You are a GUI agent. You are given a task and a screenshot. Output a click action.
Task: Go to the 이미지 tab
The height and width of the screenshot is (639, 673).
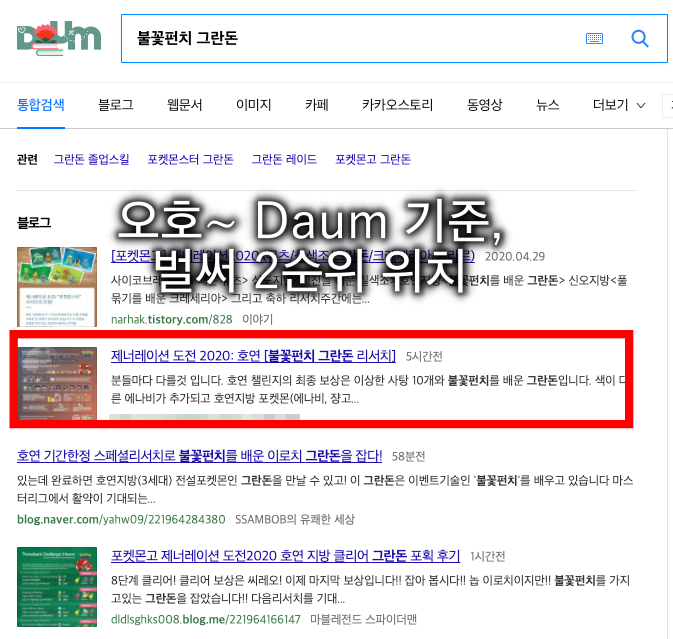pyautogui.click(x=254, y=105)
